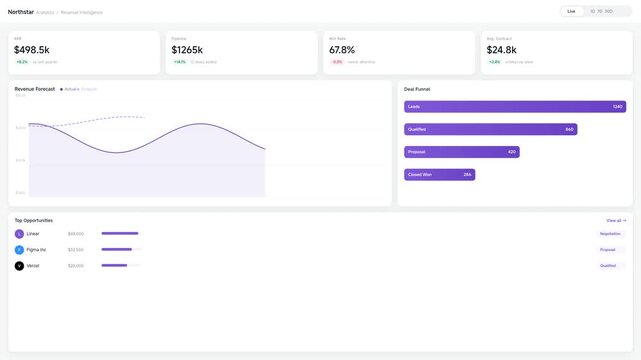Click the Figma Inc deal progress bar
641x360 pixels.
121,249
